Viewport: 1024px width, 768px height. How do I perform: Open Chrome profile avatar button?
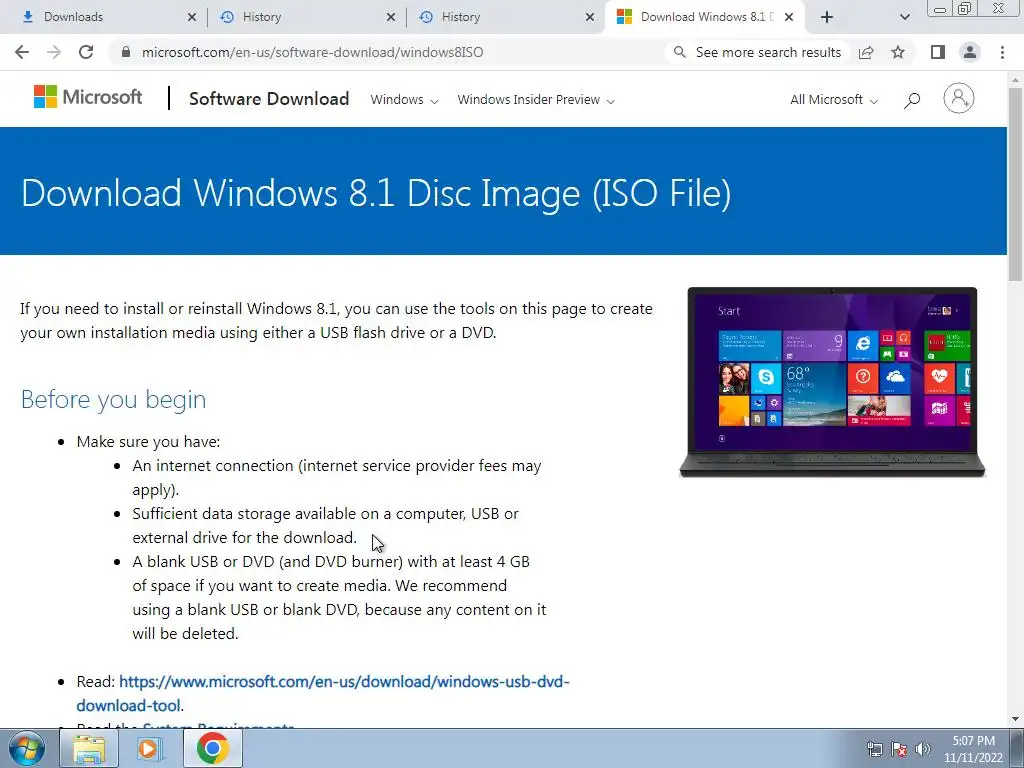970,52
